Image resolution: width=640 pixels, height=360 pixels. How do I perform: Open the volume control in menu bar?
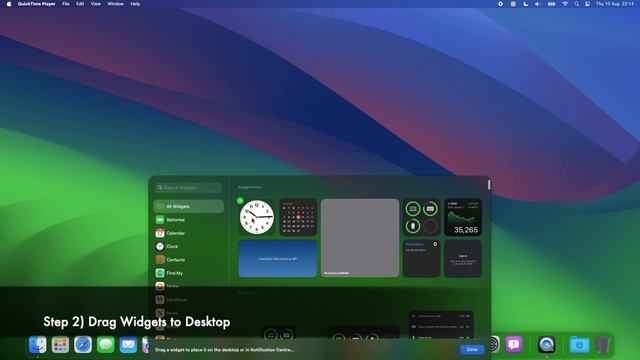pos(538,4)
